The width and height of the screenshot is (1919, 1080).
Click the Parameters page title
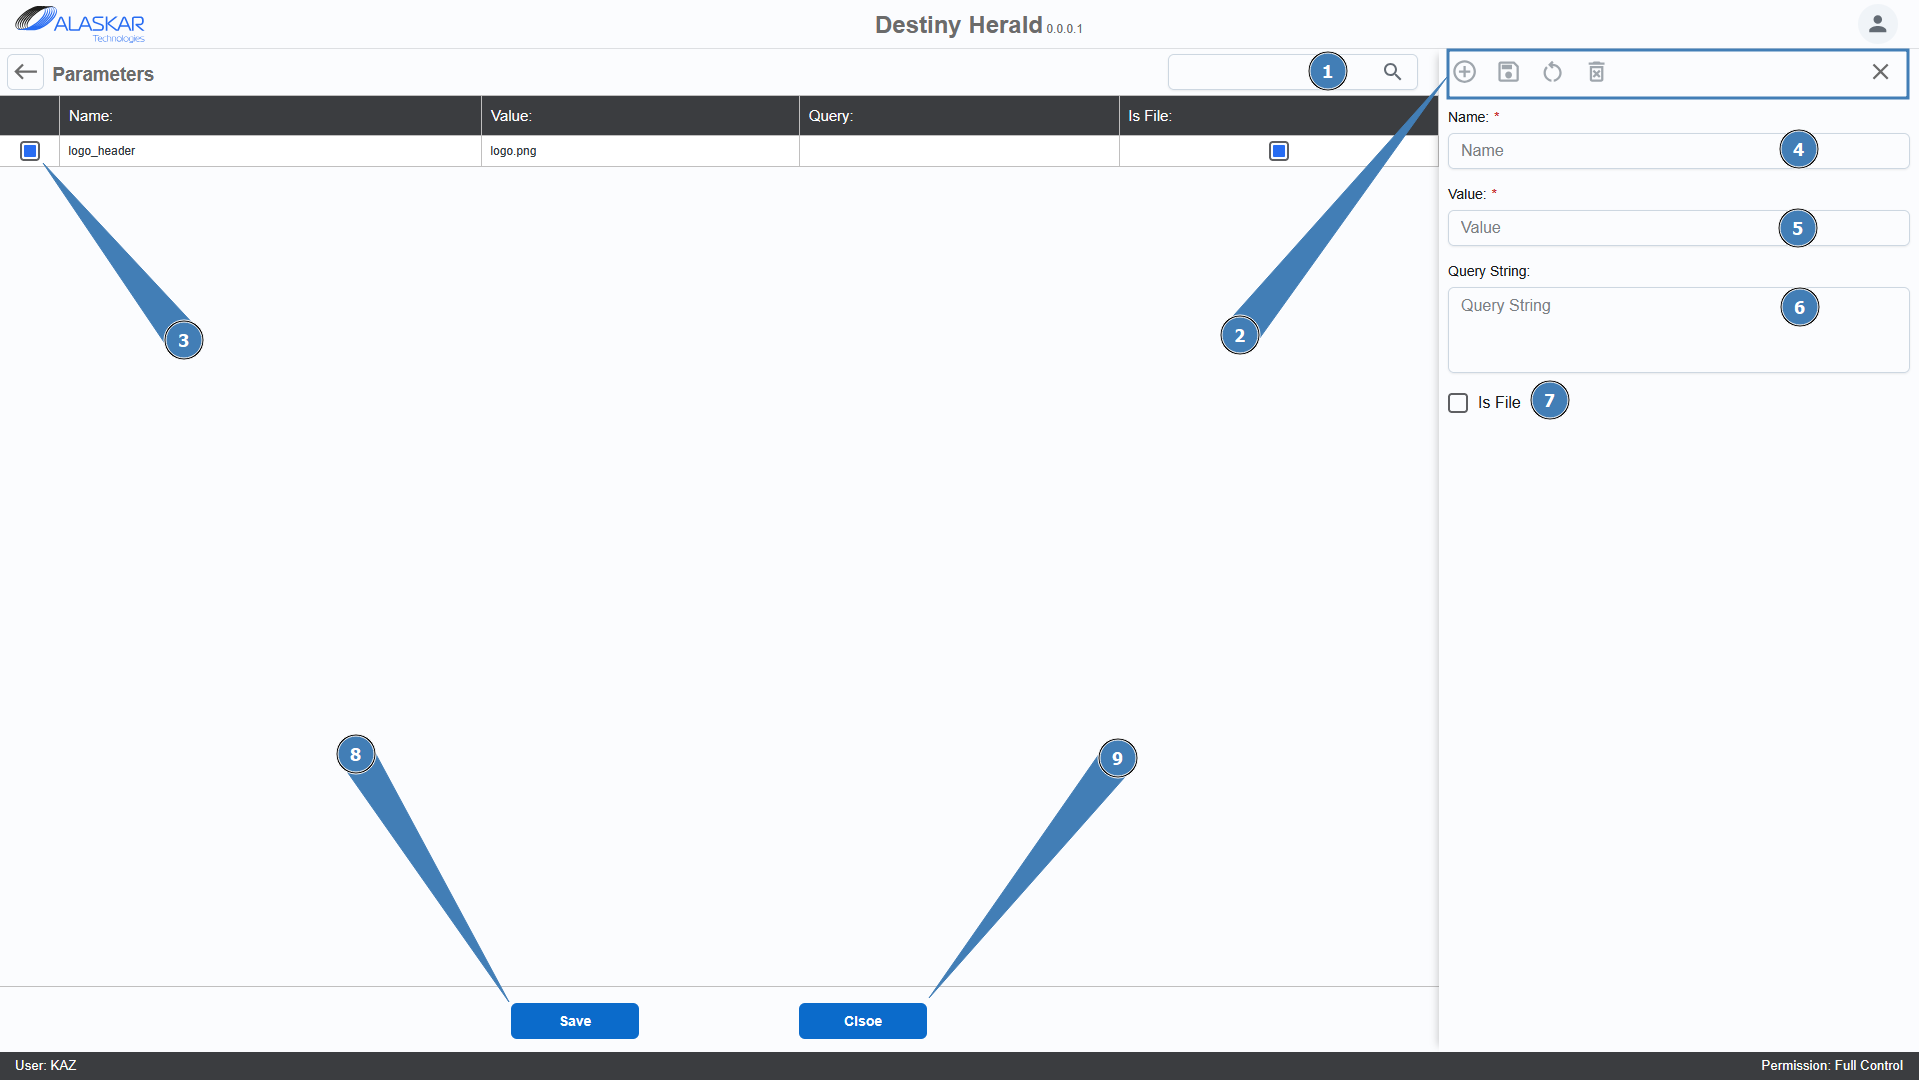pyautogui.click(x=103, y=74)
